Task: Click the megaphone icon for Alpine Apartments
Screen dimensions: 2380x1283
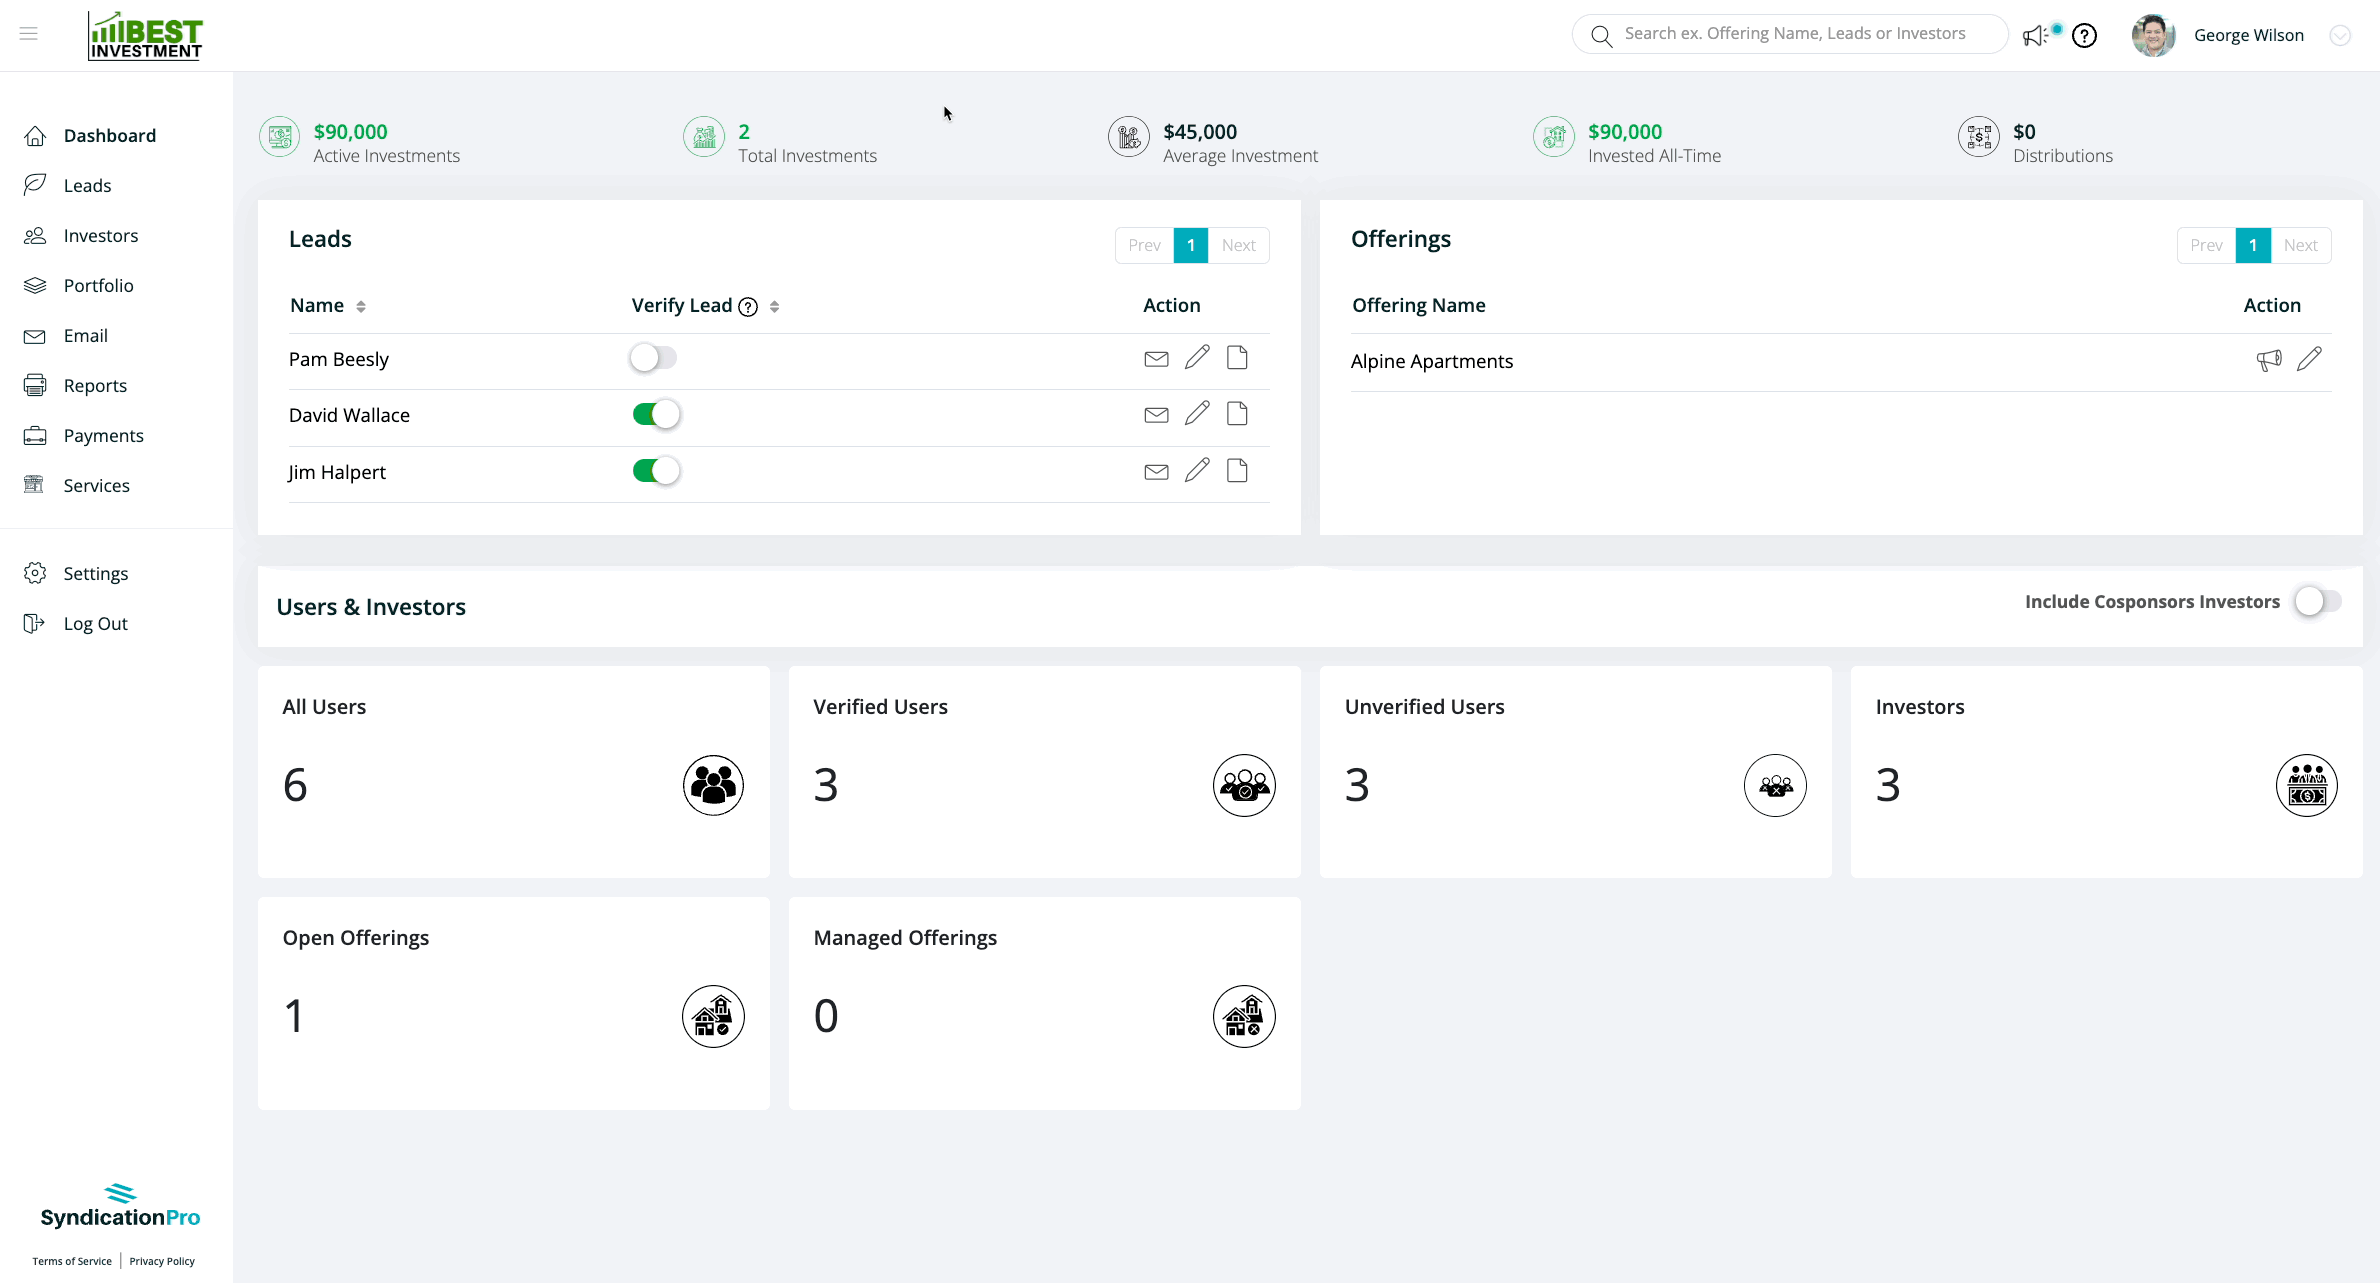Action: coord(2269,360)
